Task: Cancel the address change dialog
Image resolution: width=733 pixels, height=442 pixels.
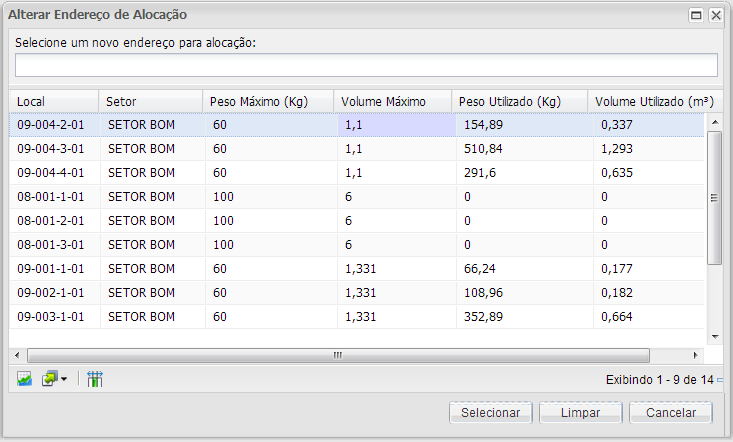Action: [670, 413]
